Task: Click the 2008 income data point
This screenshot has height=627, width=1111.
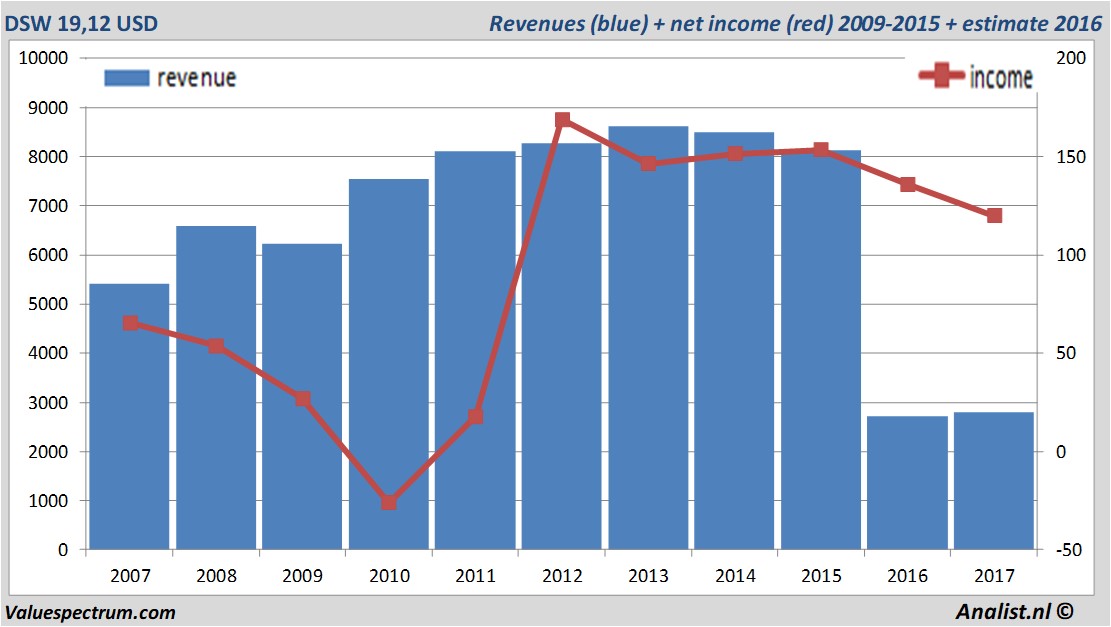Action: click(216, 346)
